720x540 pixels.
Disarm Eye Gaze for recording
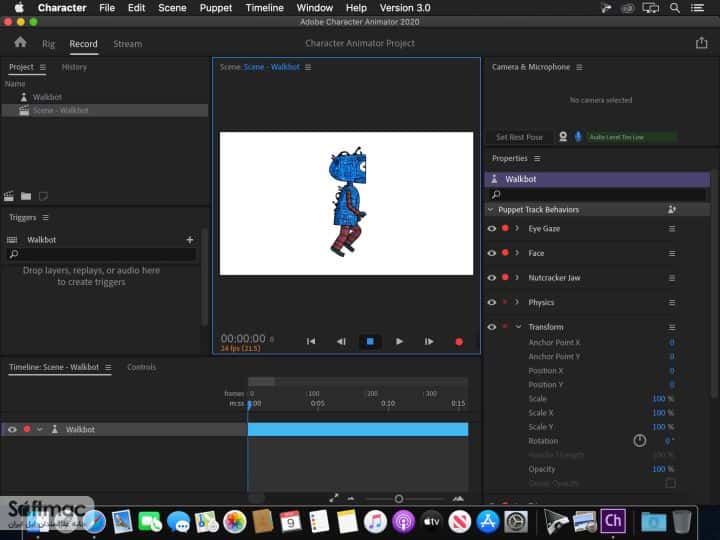505,228
